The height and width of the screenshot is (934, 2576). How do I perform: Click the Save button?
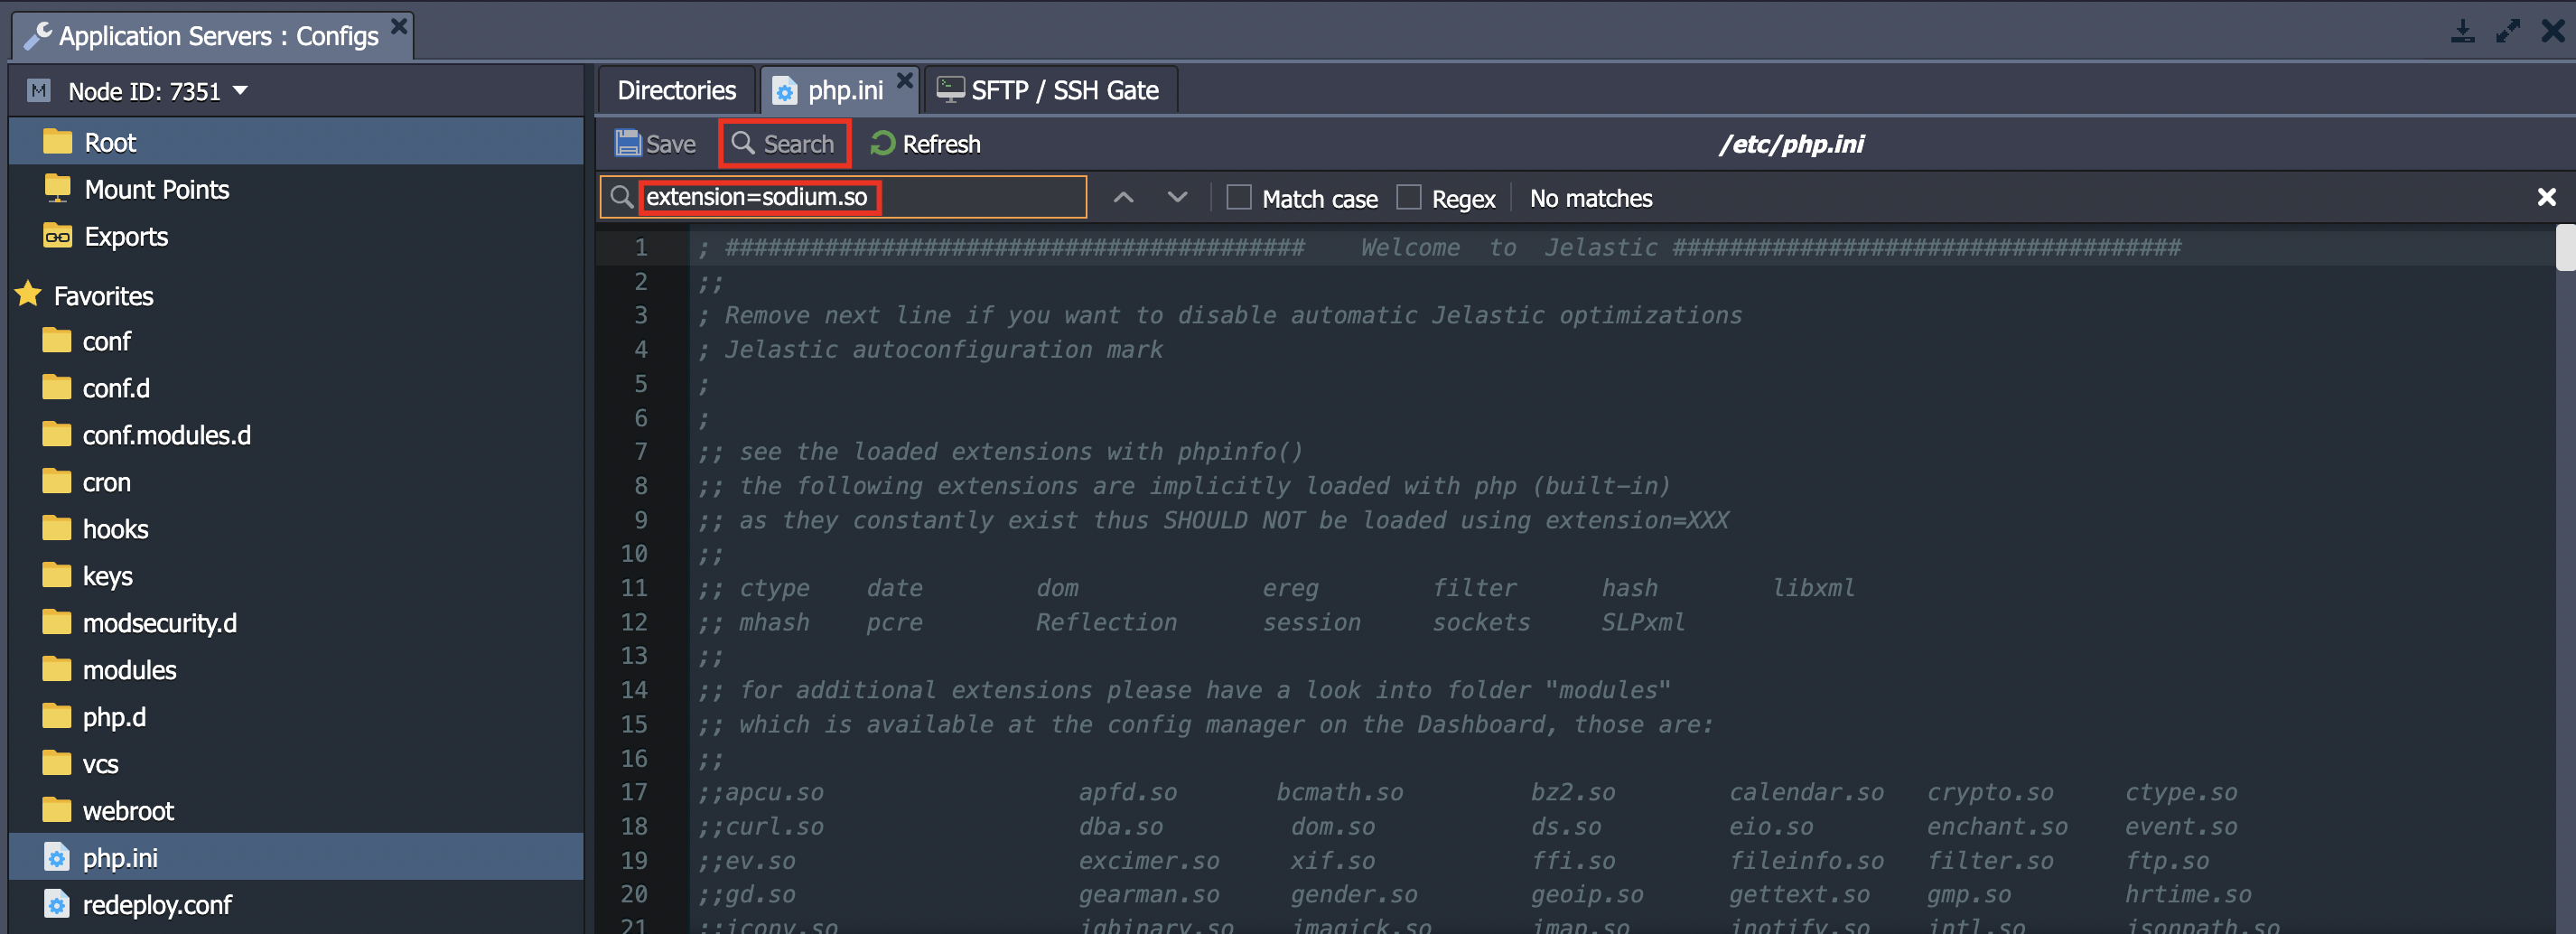(655, 144)
